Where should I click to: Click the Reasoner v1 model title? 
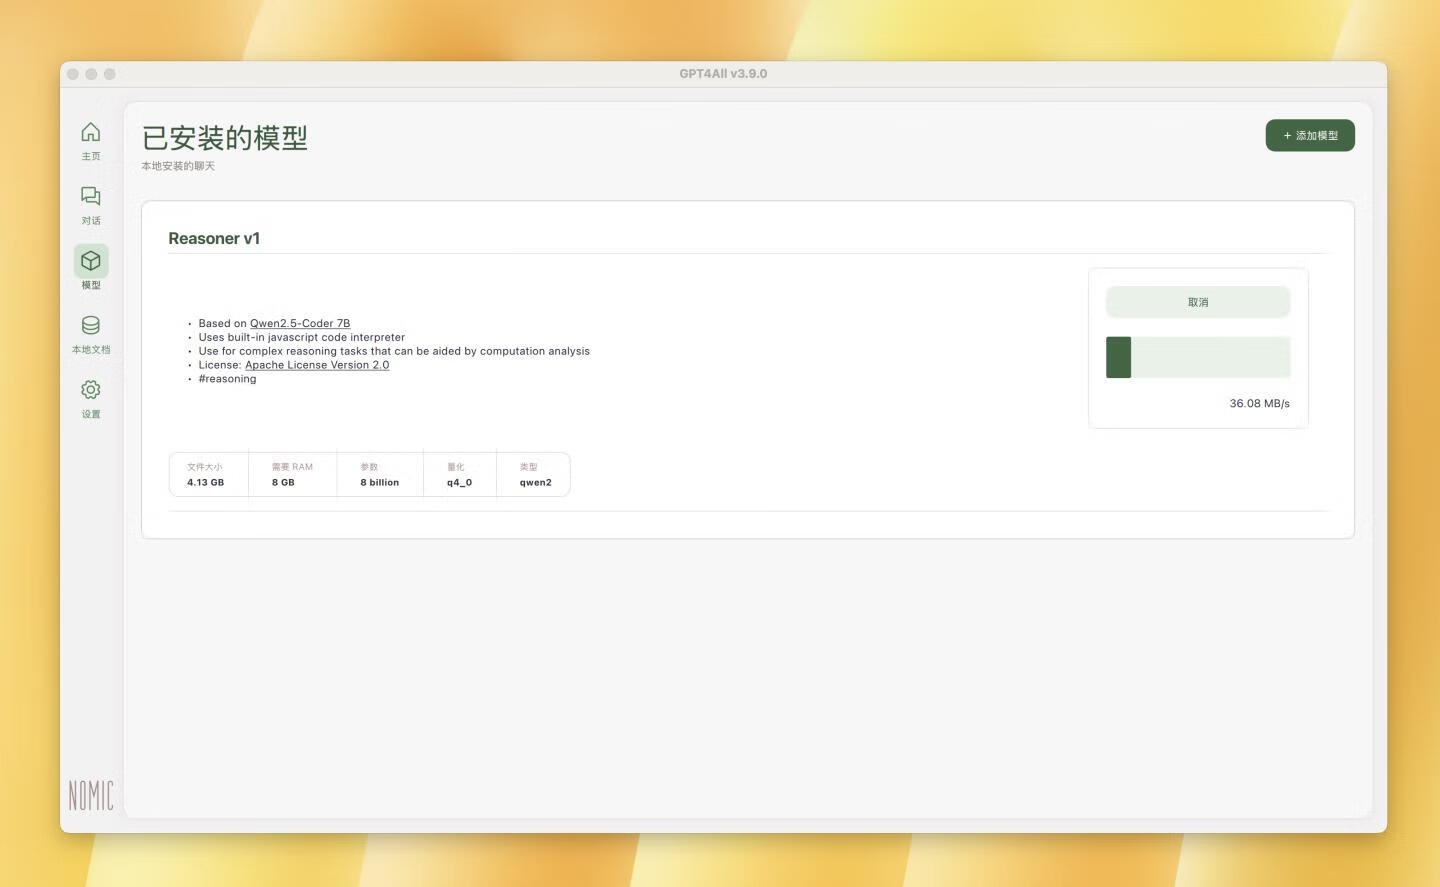tap(214, 238)
